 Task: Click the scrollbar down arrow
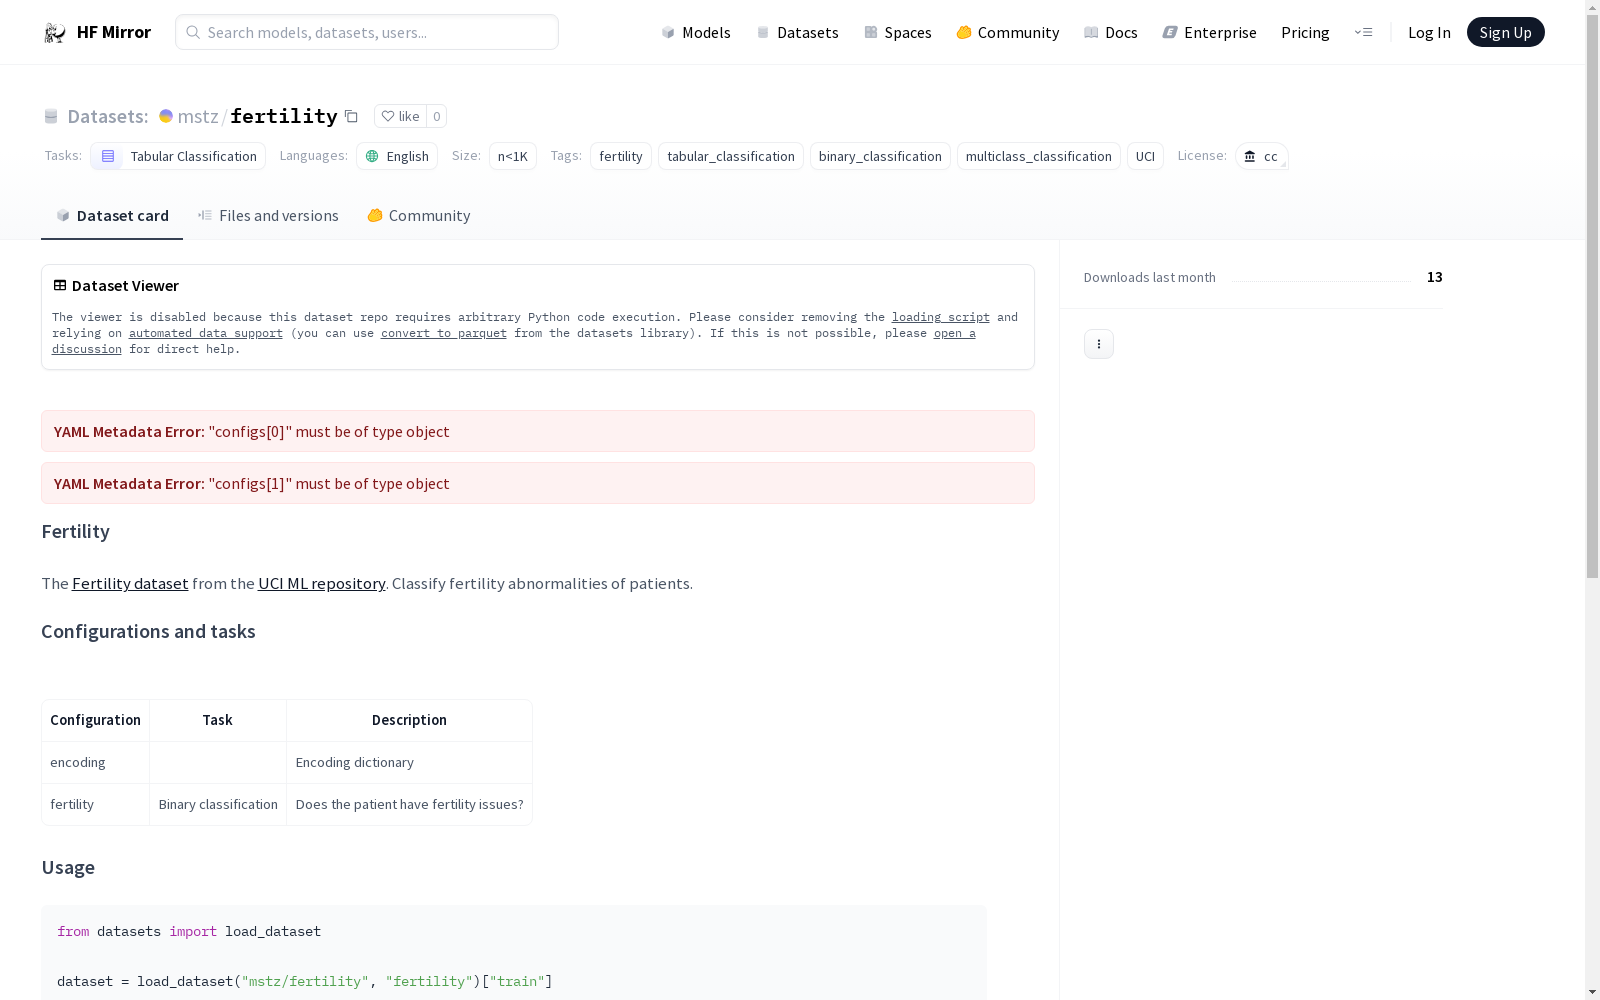(1592, 992)
